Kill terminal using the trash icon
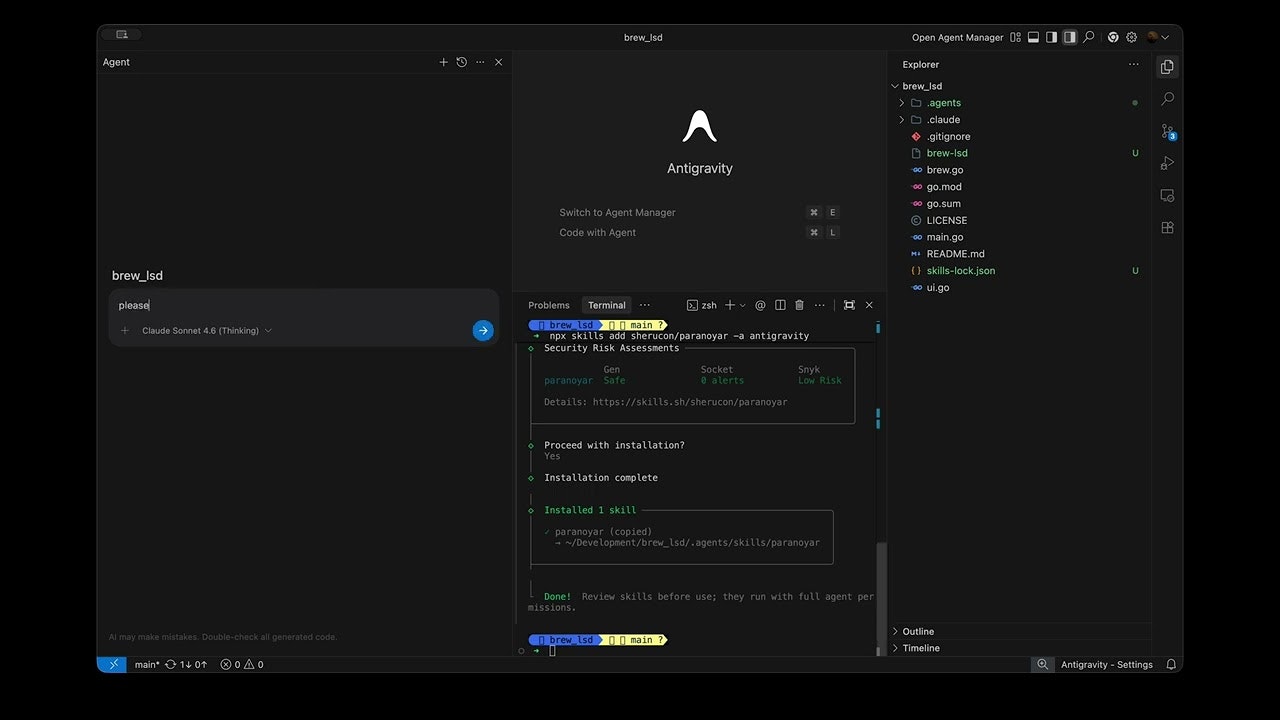Viewport: 1280px width, 720px height. [x=799, y=305]
